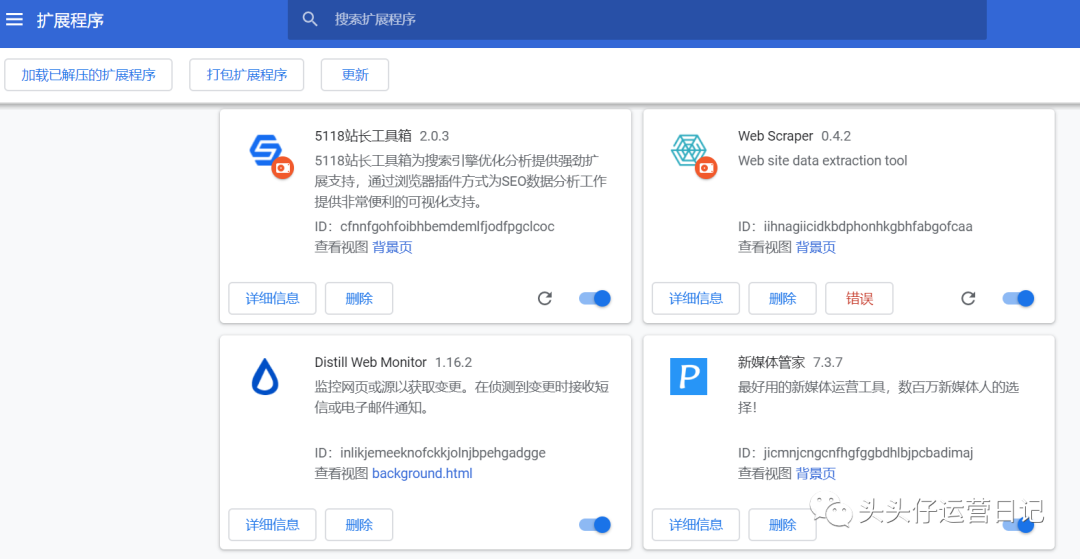
Task: Disable the Distill Web Monitor toggle
Action: click(595, 525)
